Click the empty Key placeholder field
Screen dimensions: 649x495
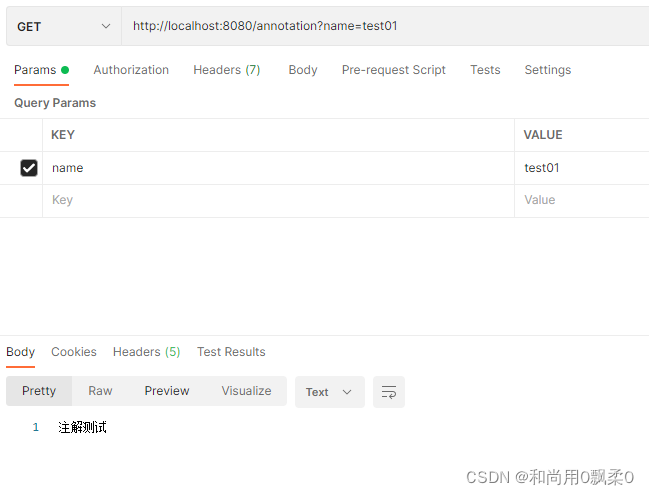[278, 200]
